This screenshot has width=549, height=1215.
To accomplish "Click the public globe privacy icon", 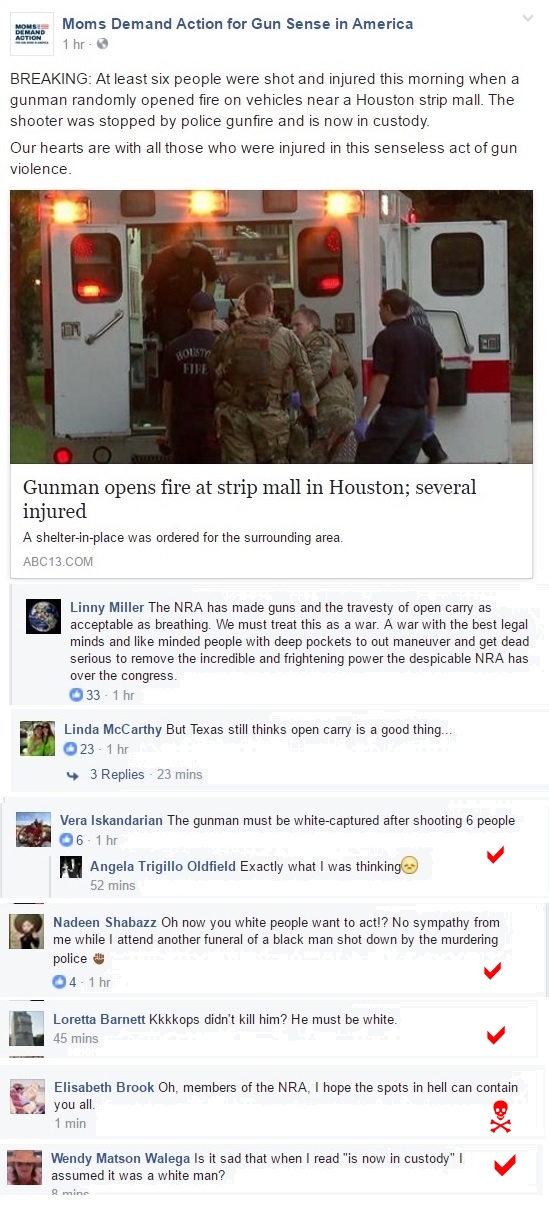I will (101, 45).
